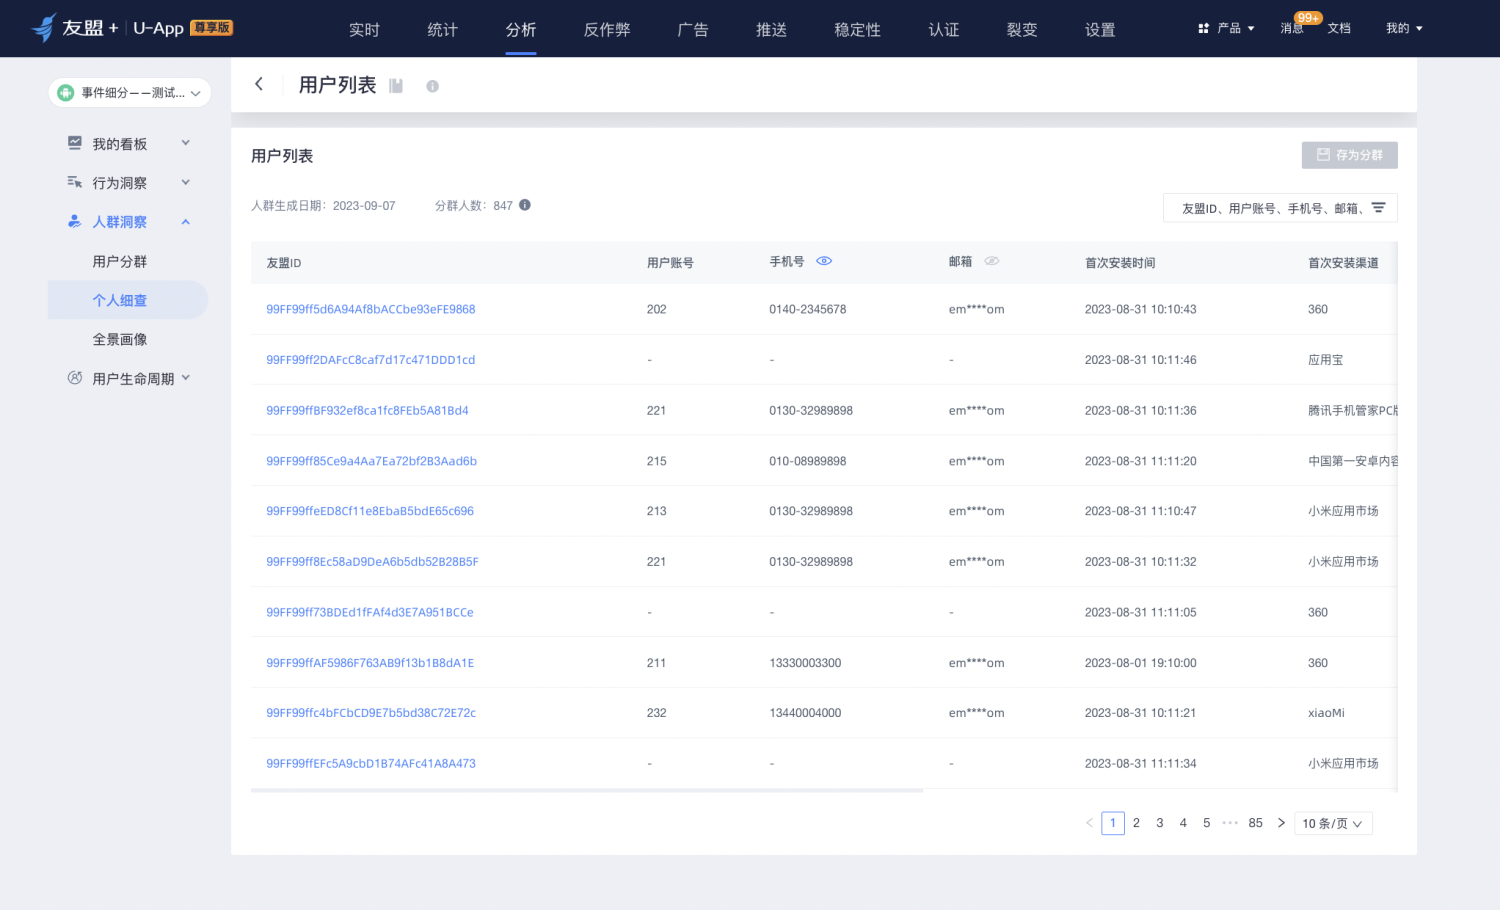This screenshot has height=910, width=1500.
Task: Open the 我的 account dropdown
Action: point(1404,28)
